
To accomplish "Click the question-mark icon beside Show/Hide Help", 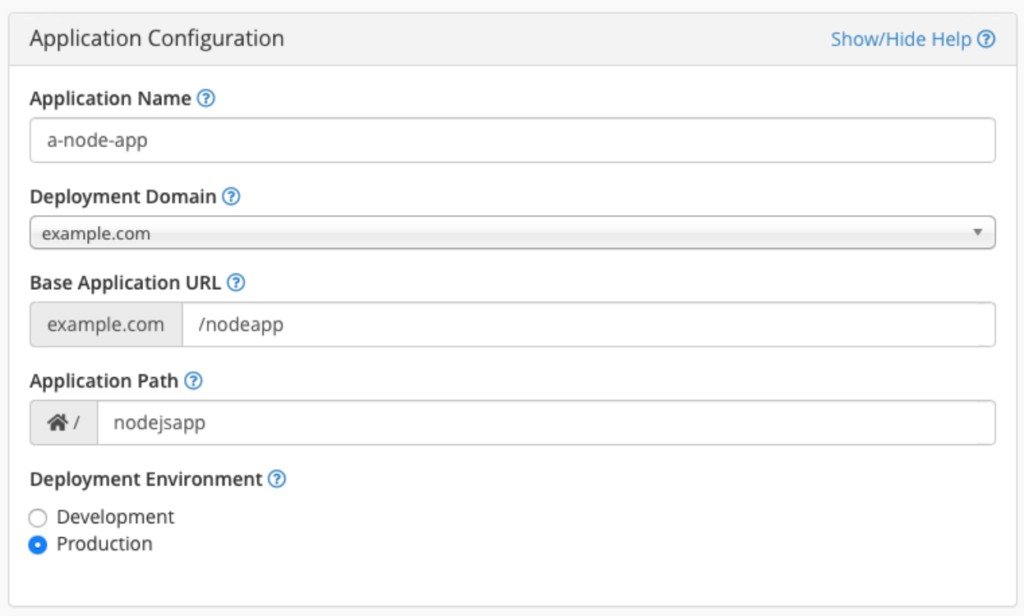I will [x=987, y=39].
